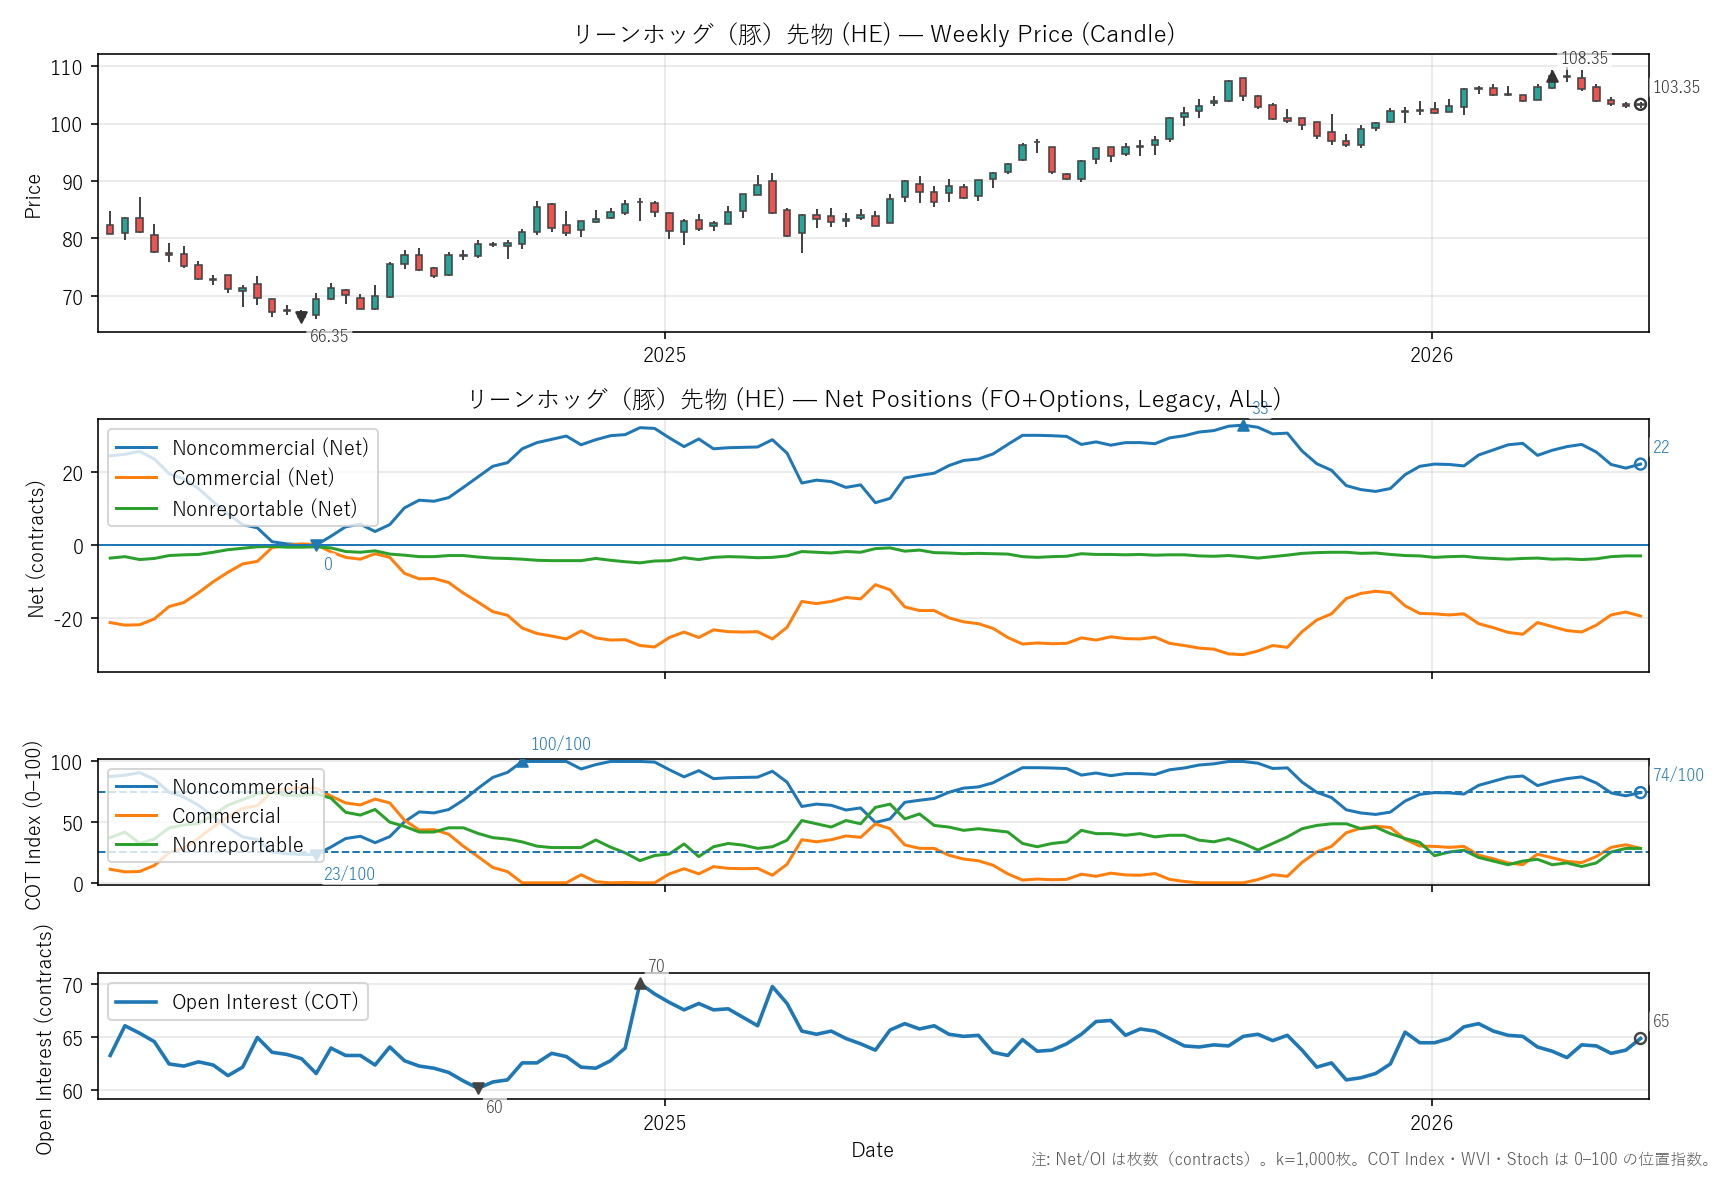Click the latest open interest circle at 65
Image resolution: width=1728 pixels, height=1180 pixels.
[1640, 1039]
